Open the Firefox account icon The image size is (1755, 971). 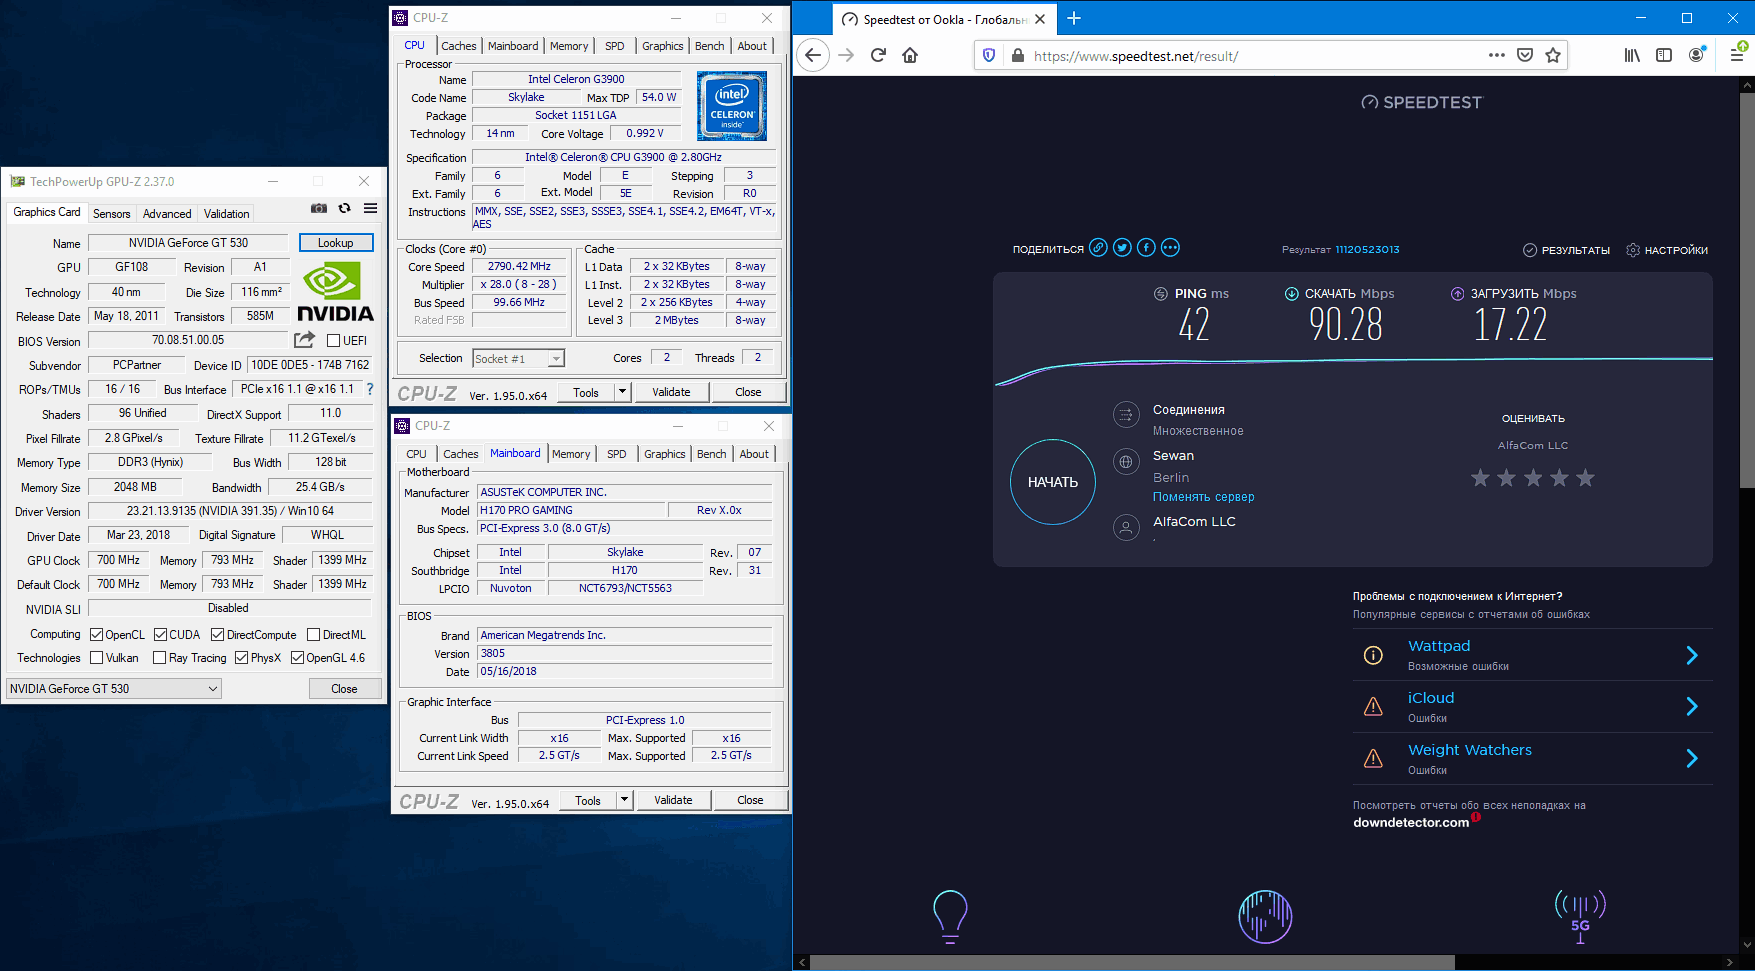click(x=1696, y=55)
